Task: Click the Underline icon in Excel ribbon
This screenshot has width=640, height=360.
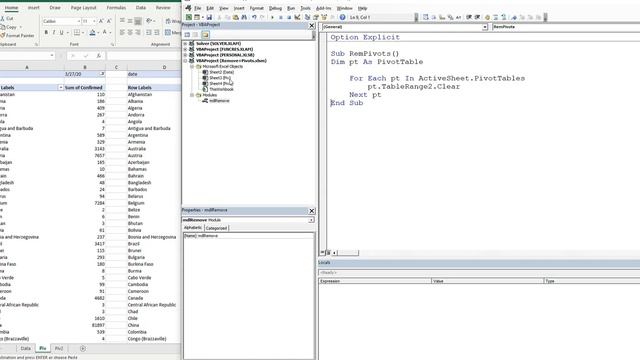Action: point(62,32)
